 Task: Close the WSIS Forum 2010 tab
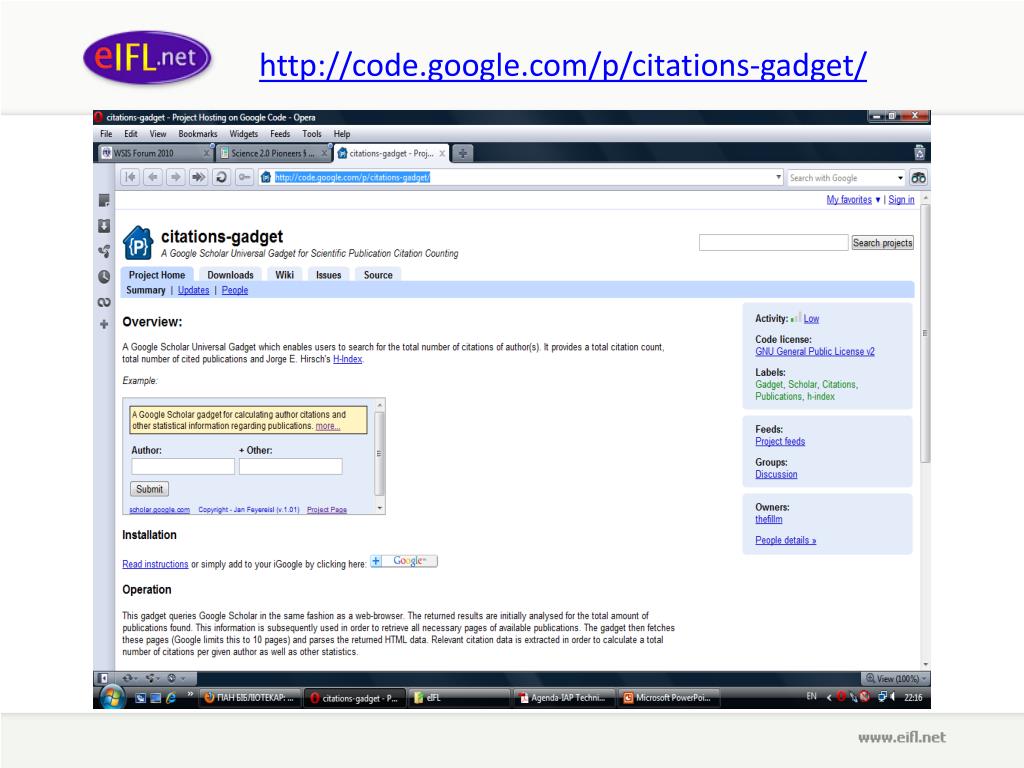(x=206, y=153)
